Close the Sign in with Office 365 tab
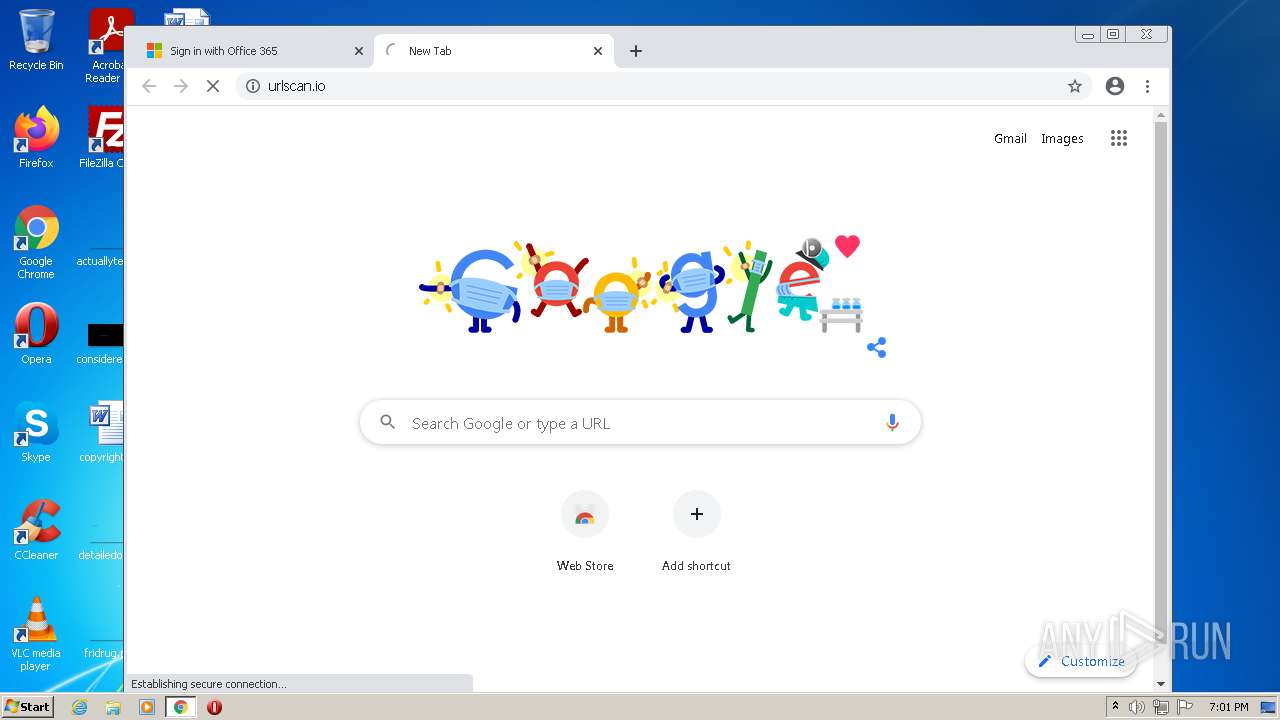The width and height of the screenshot is (1280, 720). 359,51
